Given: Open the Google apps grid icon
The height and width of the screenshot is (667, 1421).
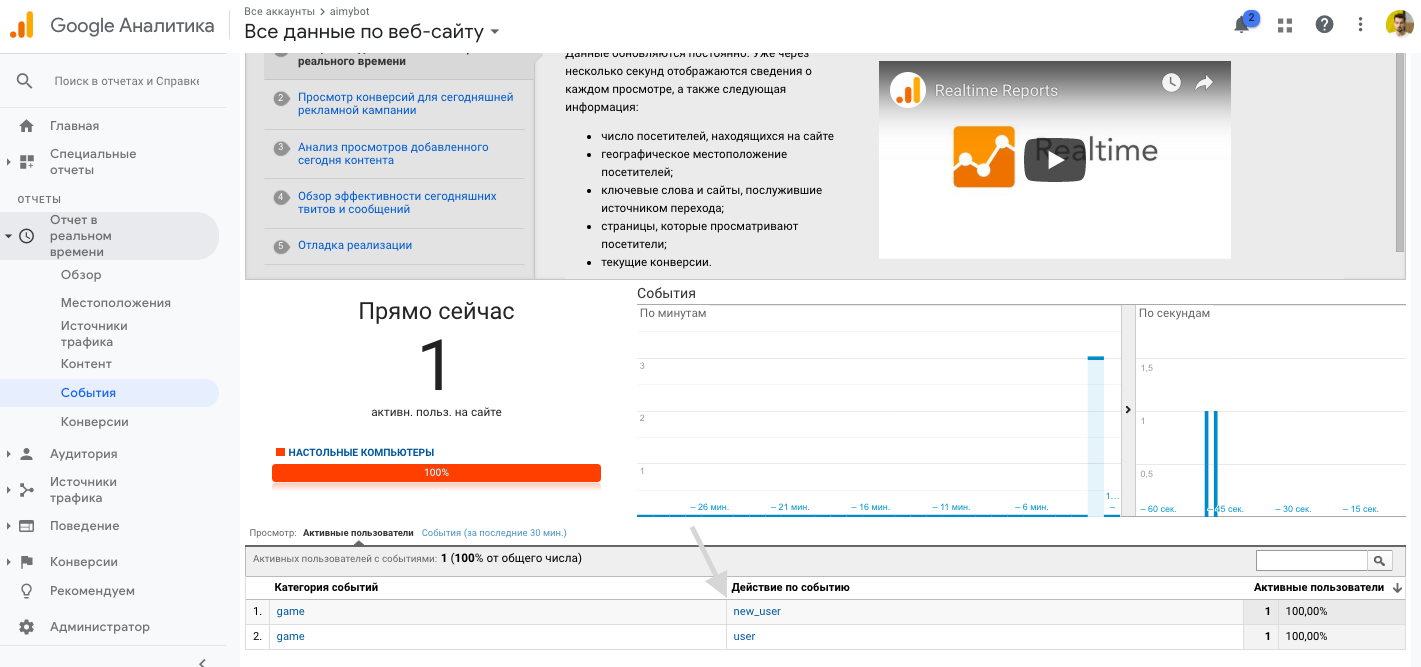Looking at the screenshot, I should 1285,25.
